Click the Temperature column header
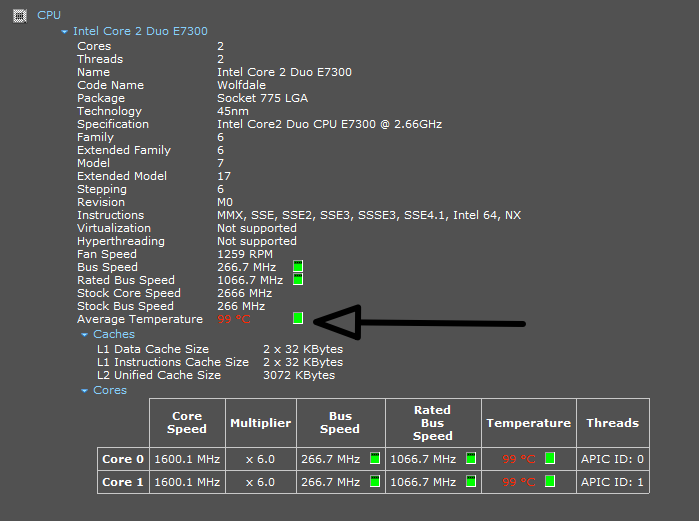This screenshot has width=699, height=521. coord(529,423)
